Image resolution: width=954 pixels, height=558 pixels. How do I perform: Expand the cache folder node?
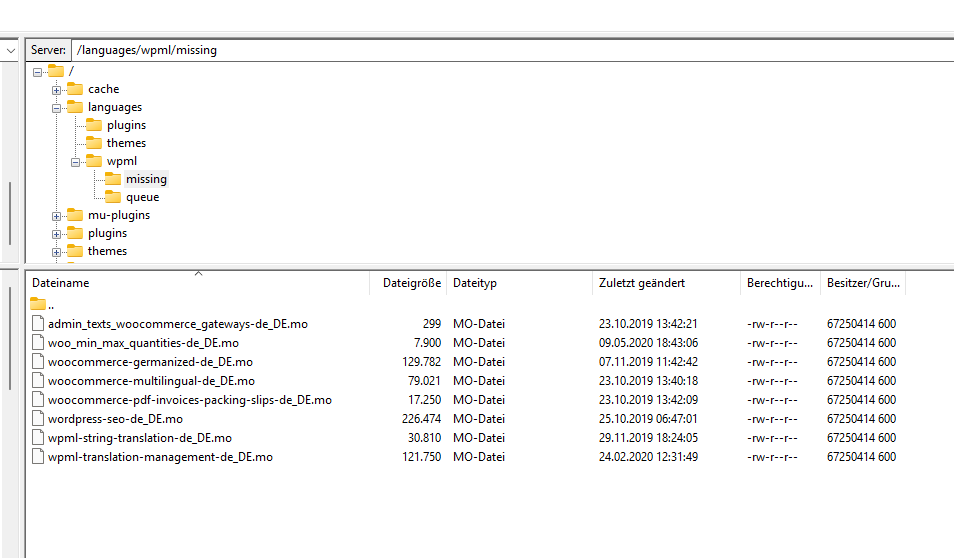pos(56,90)
